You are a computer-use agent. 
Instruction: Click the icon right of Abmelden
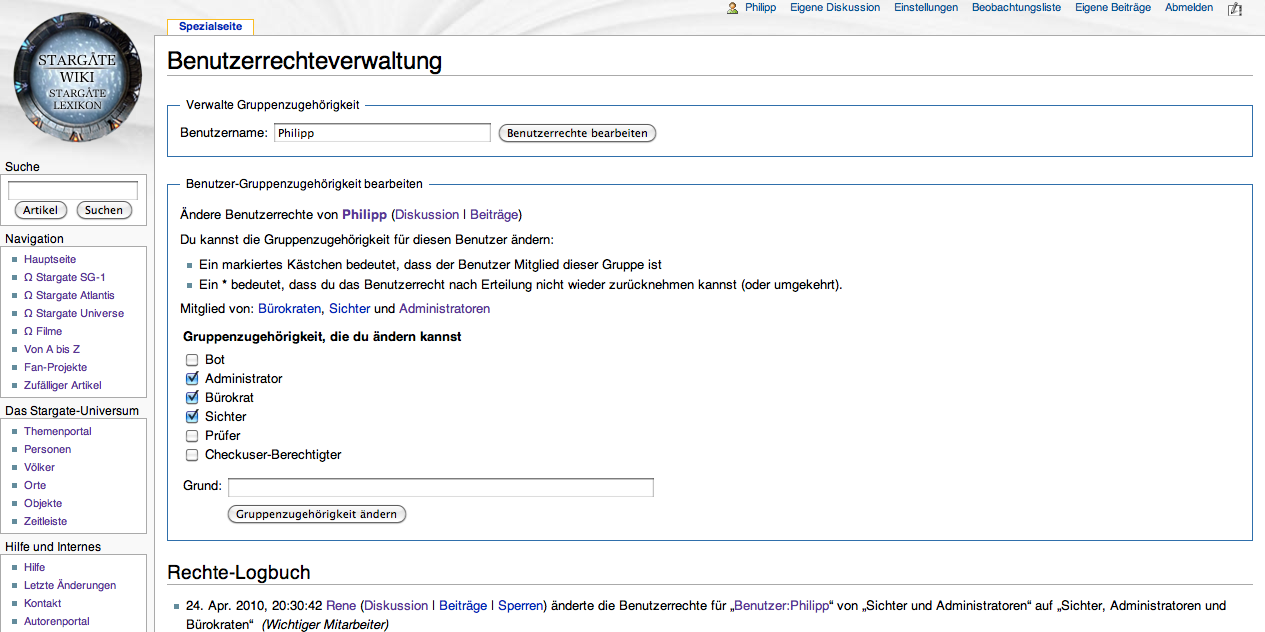click(x=1235, y=8)
